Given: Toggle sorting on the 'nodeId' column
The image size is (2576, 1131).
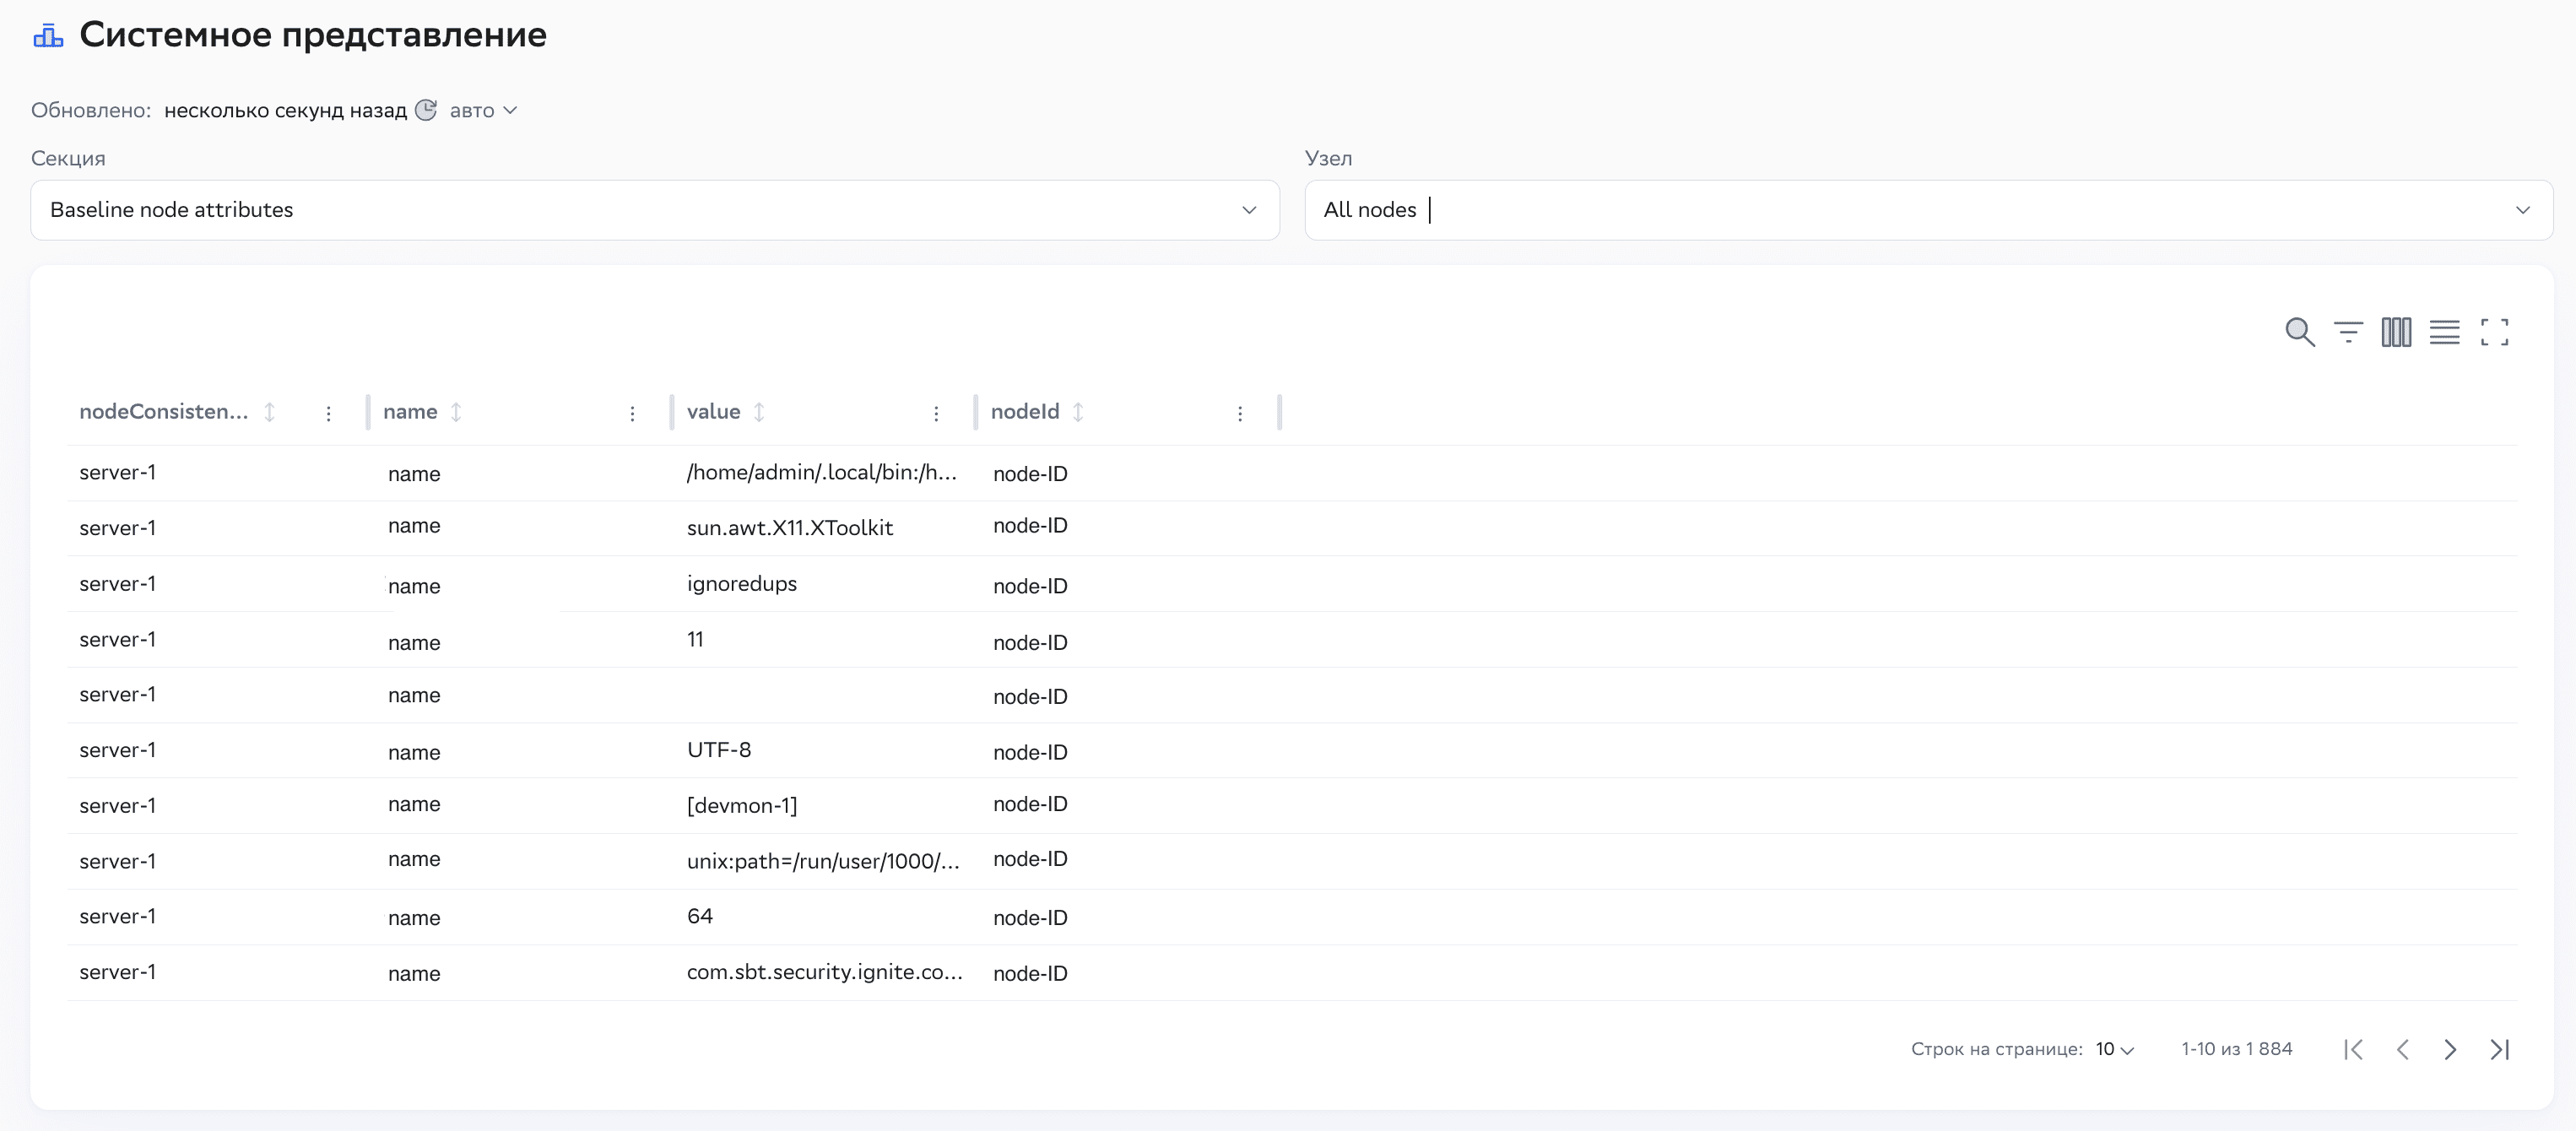Looking at the screenshot, I should 1078,411.
